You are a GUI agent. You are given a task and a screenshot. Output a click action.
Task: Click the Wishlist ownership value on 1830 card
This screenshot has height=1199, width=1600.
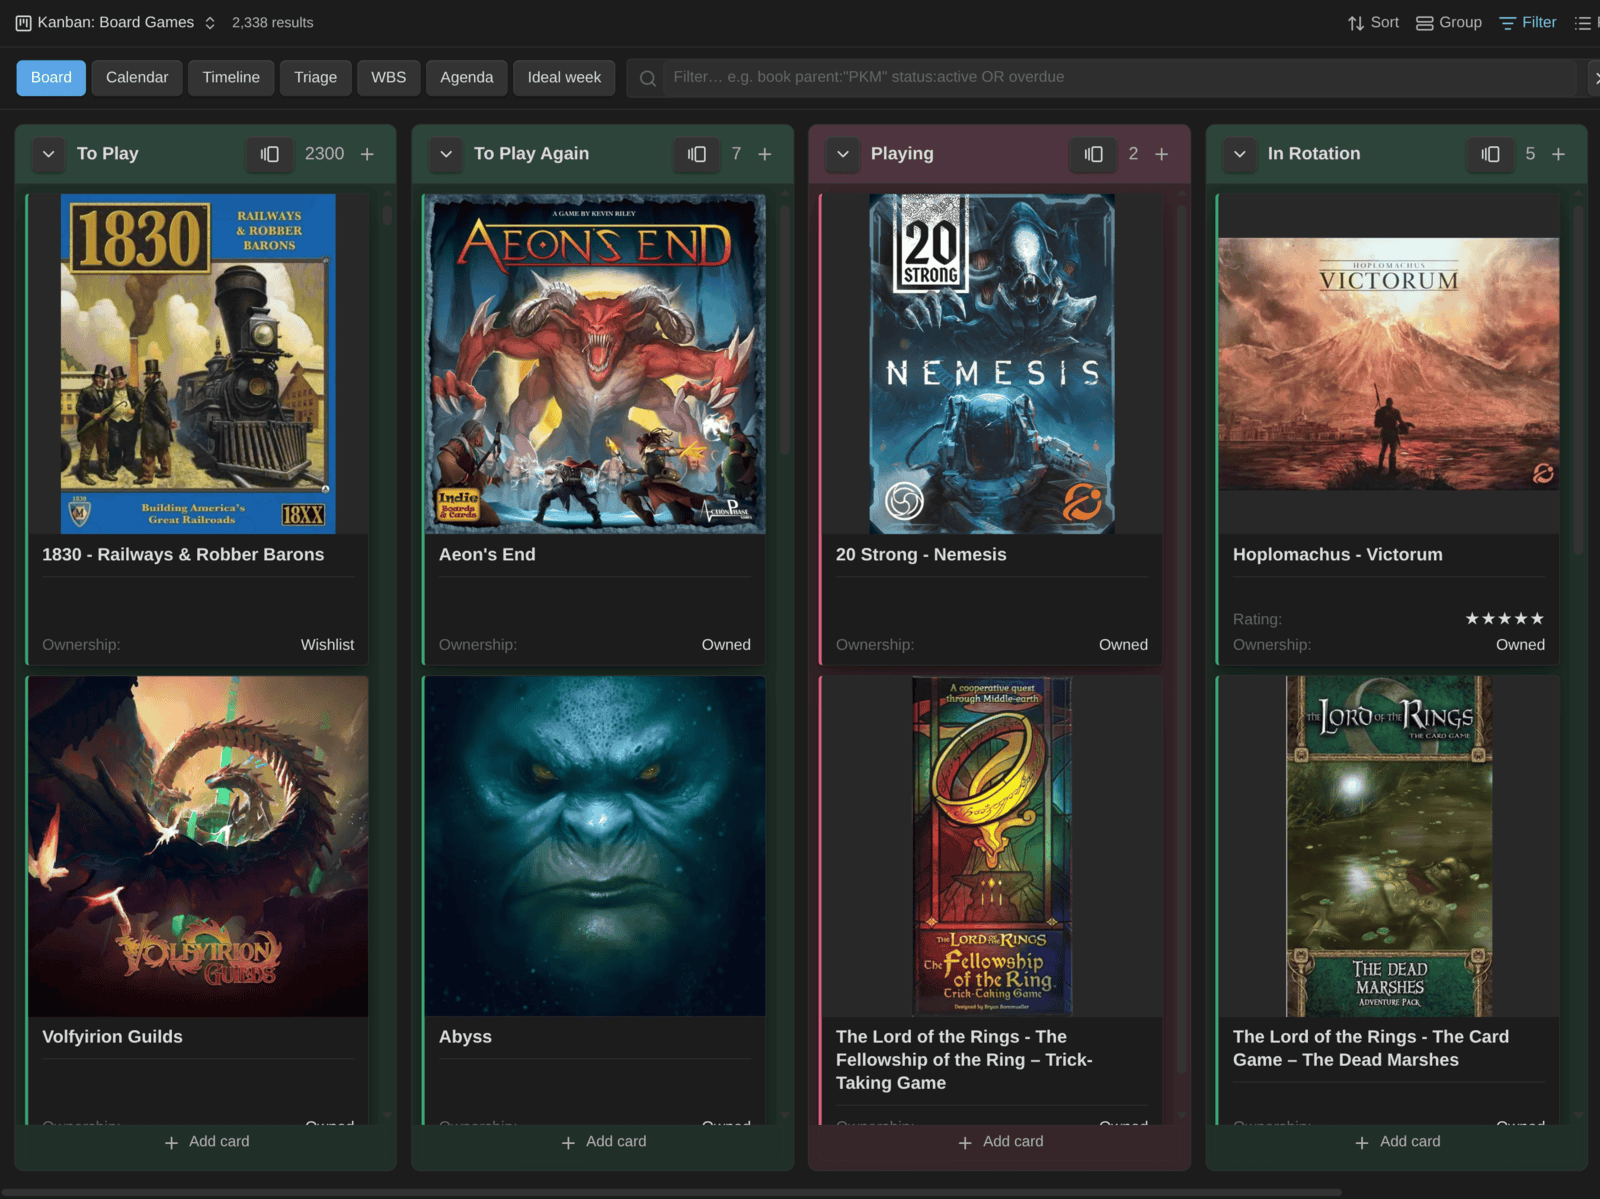tap(327, 645)
